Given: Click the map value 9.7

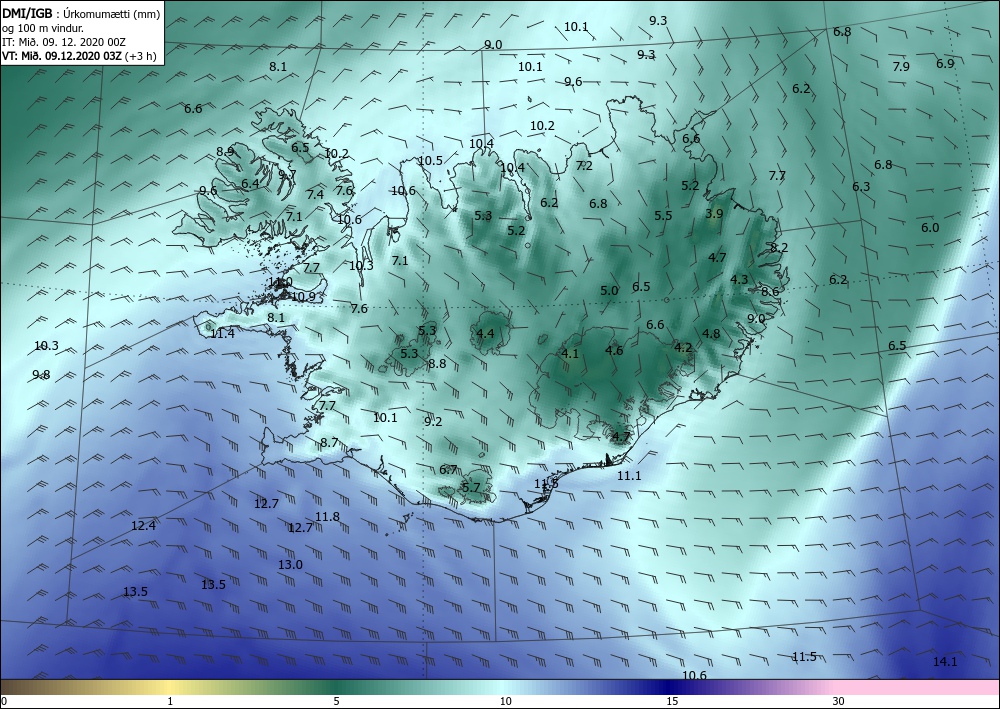Looking at the screenshot, I should (x=288, y=175).
